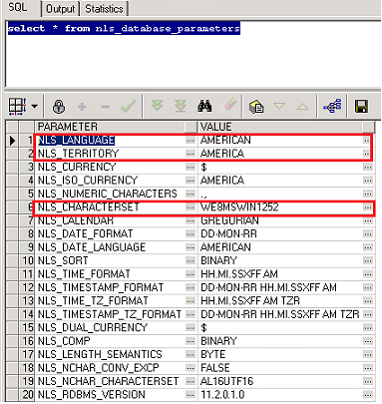This screenshot has height=404, width=382.
Task: Click in the SQL query editor area
Action: click(x=193, y=53)
